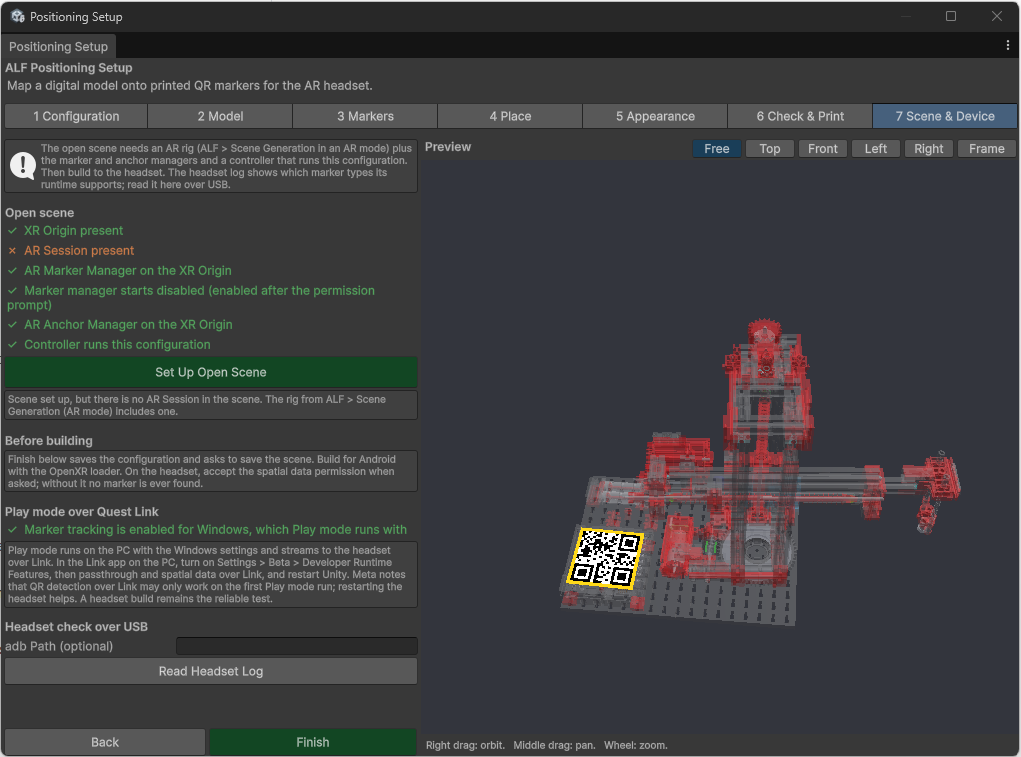Click the Frame preview button
The width and height of the screenshot is (1021, 757).
(x=986, y=148)
